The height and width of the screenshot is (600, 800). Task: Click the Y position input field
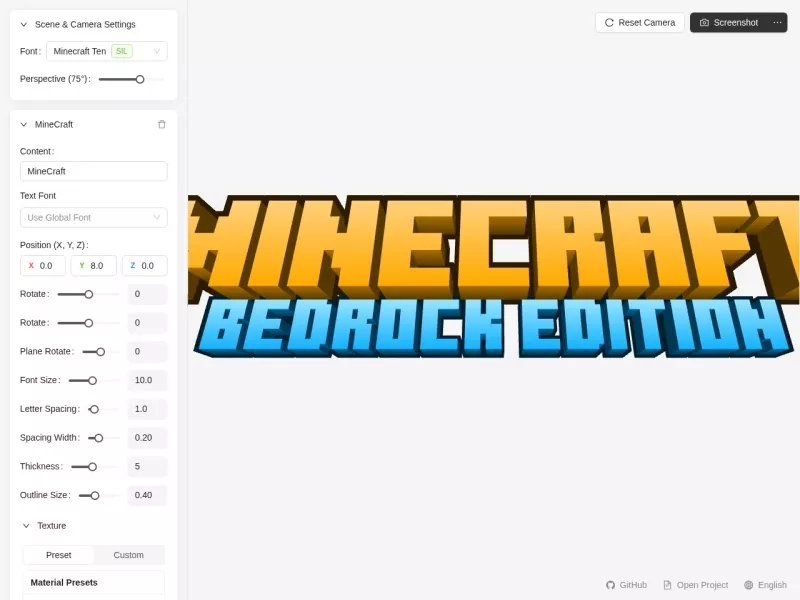pos(94,265)
